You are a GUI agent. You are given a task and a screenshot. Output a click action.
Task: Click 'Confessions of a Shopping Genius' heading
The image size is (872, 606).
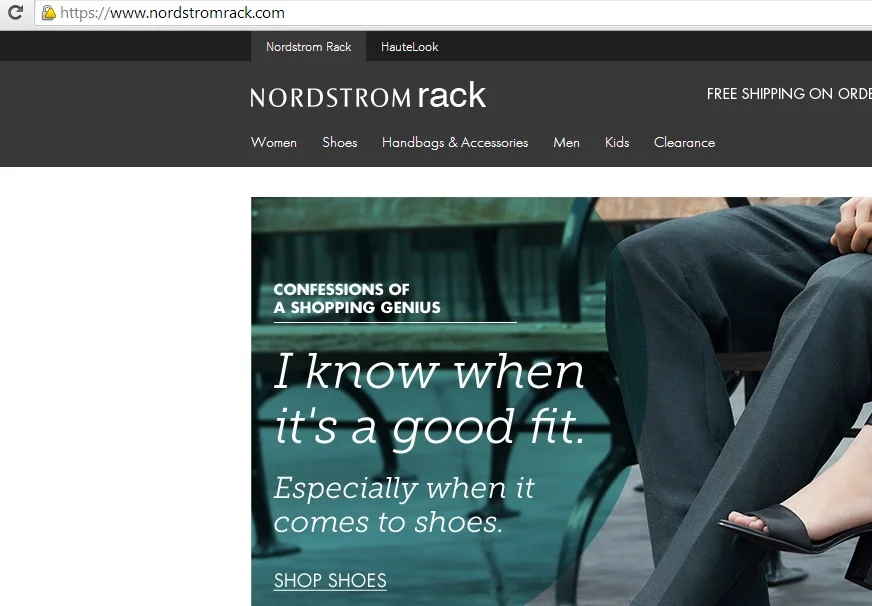(356, 299)
